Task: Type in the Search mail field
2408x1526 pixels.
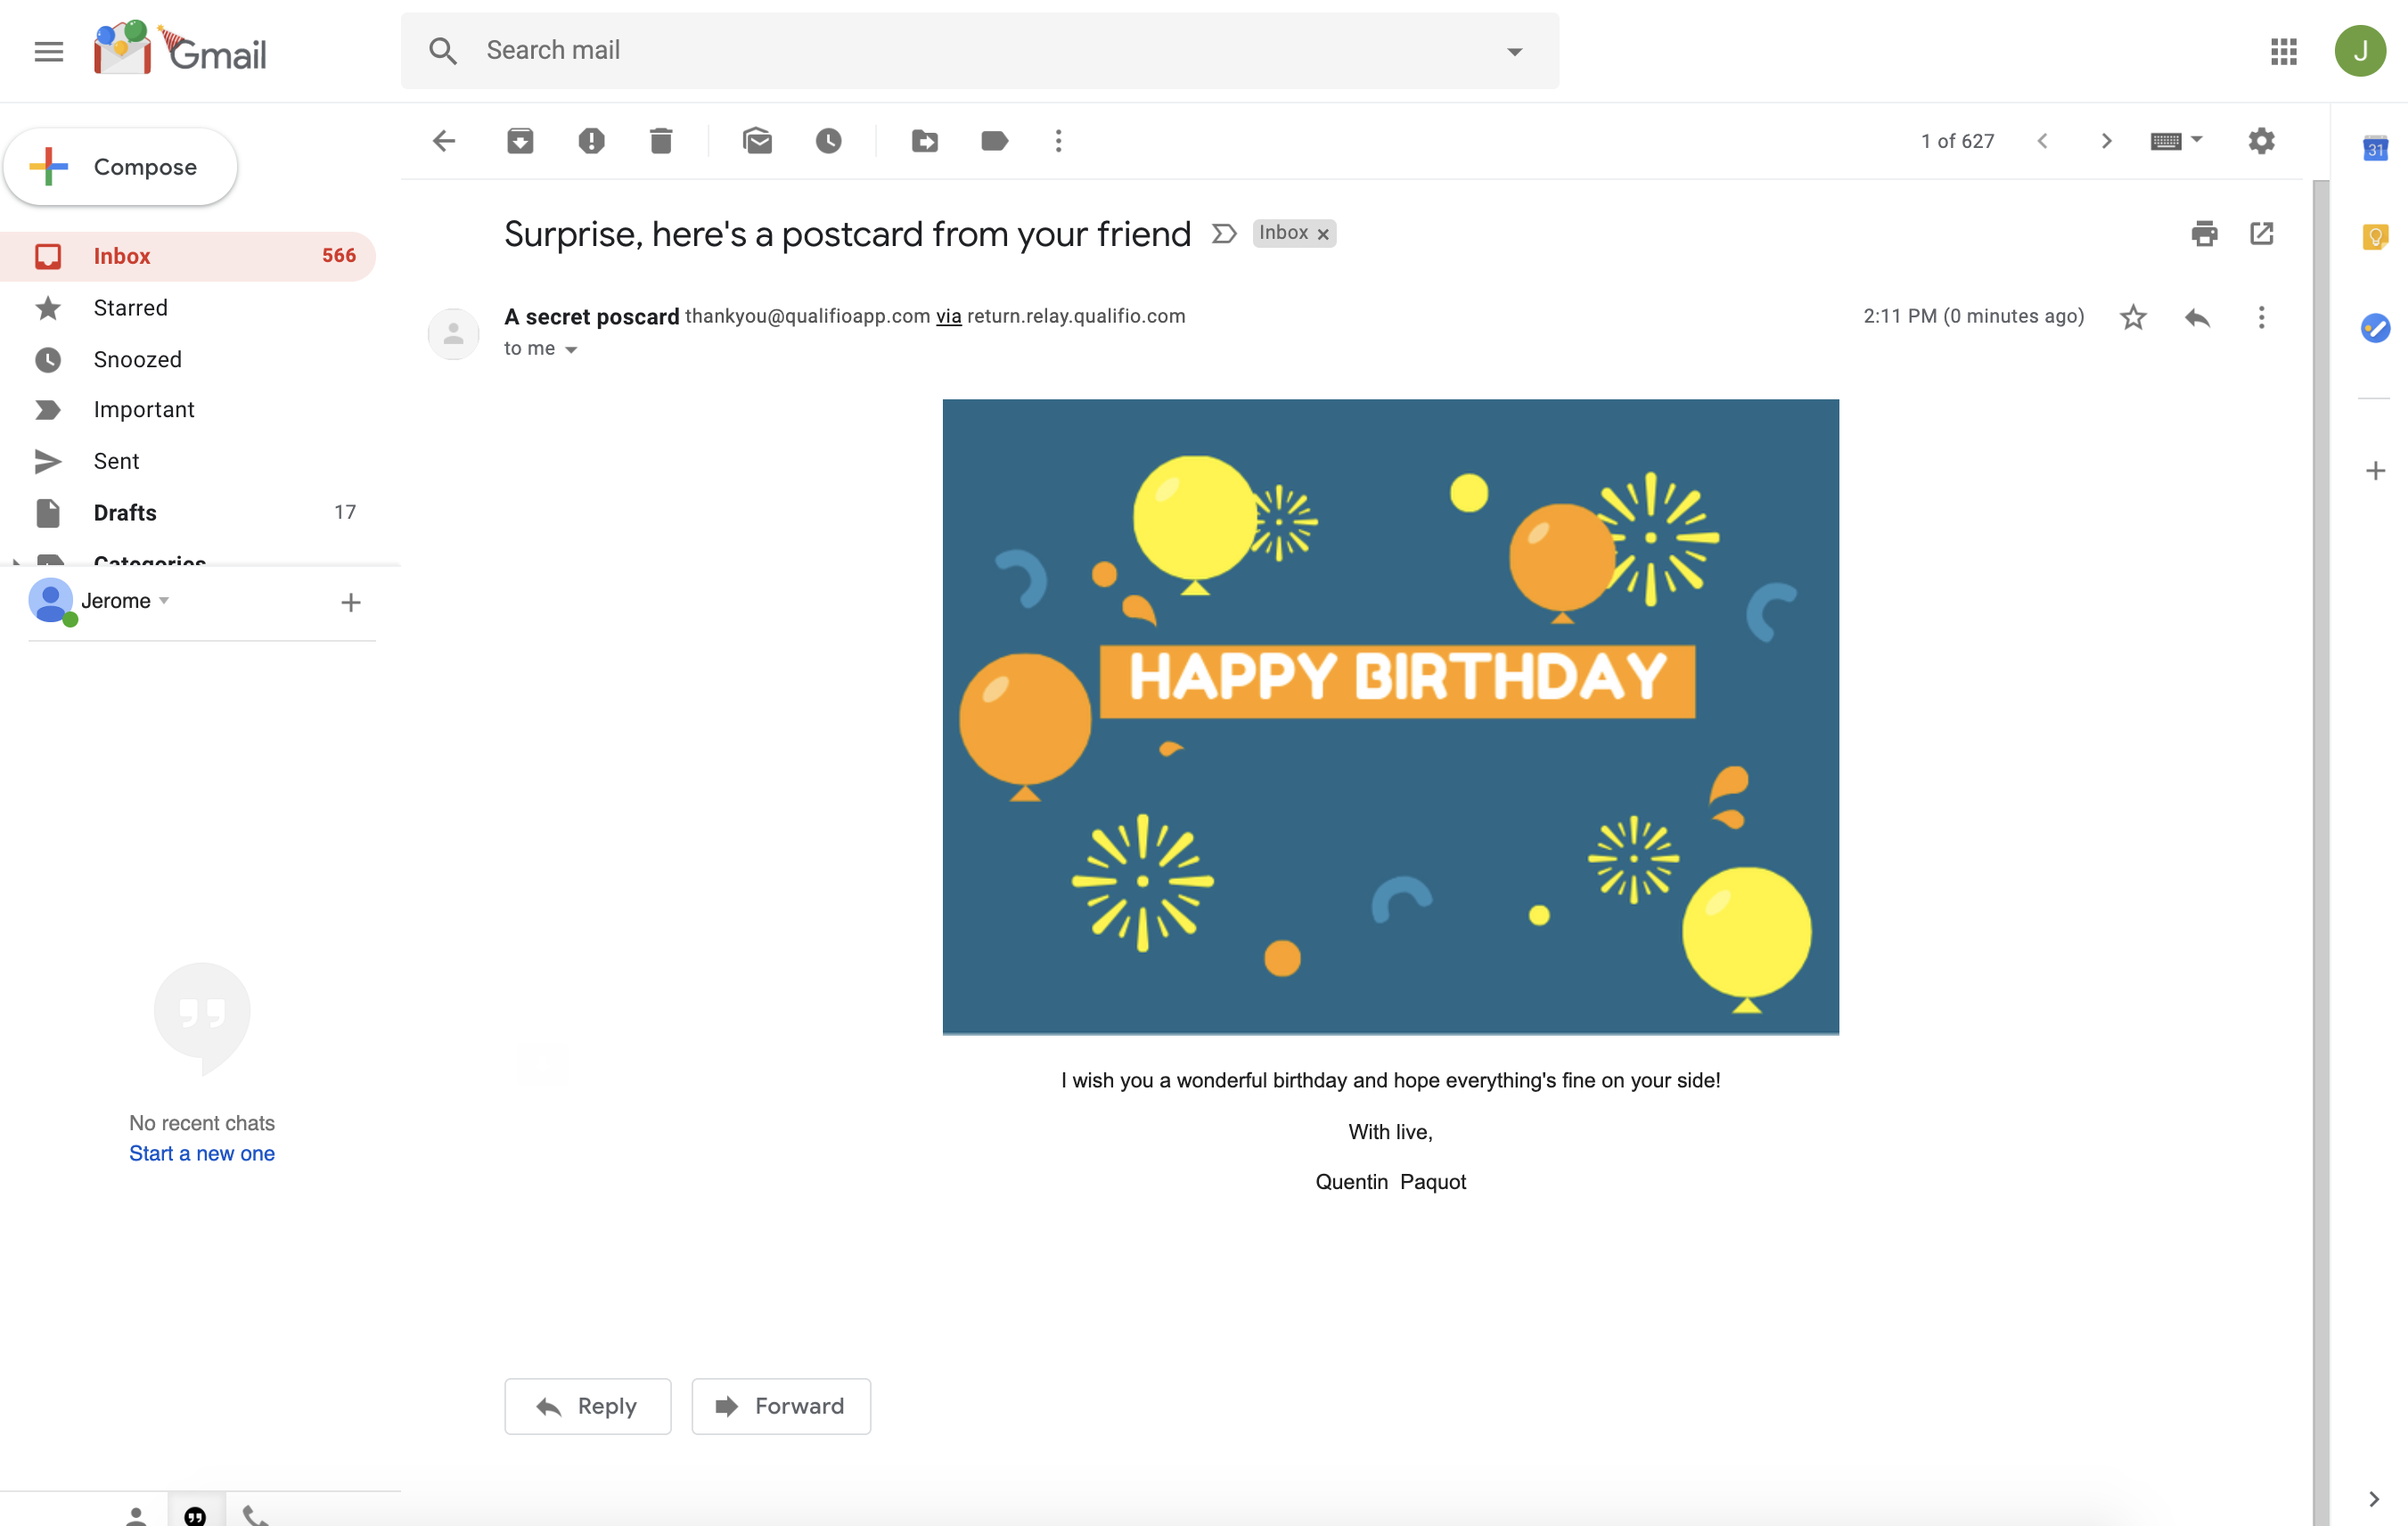Action: coord(980,51)
